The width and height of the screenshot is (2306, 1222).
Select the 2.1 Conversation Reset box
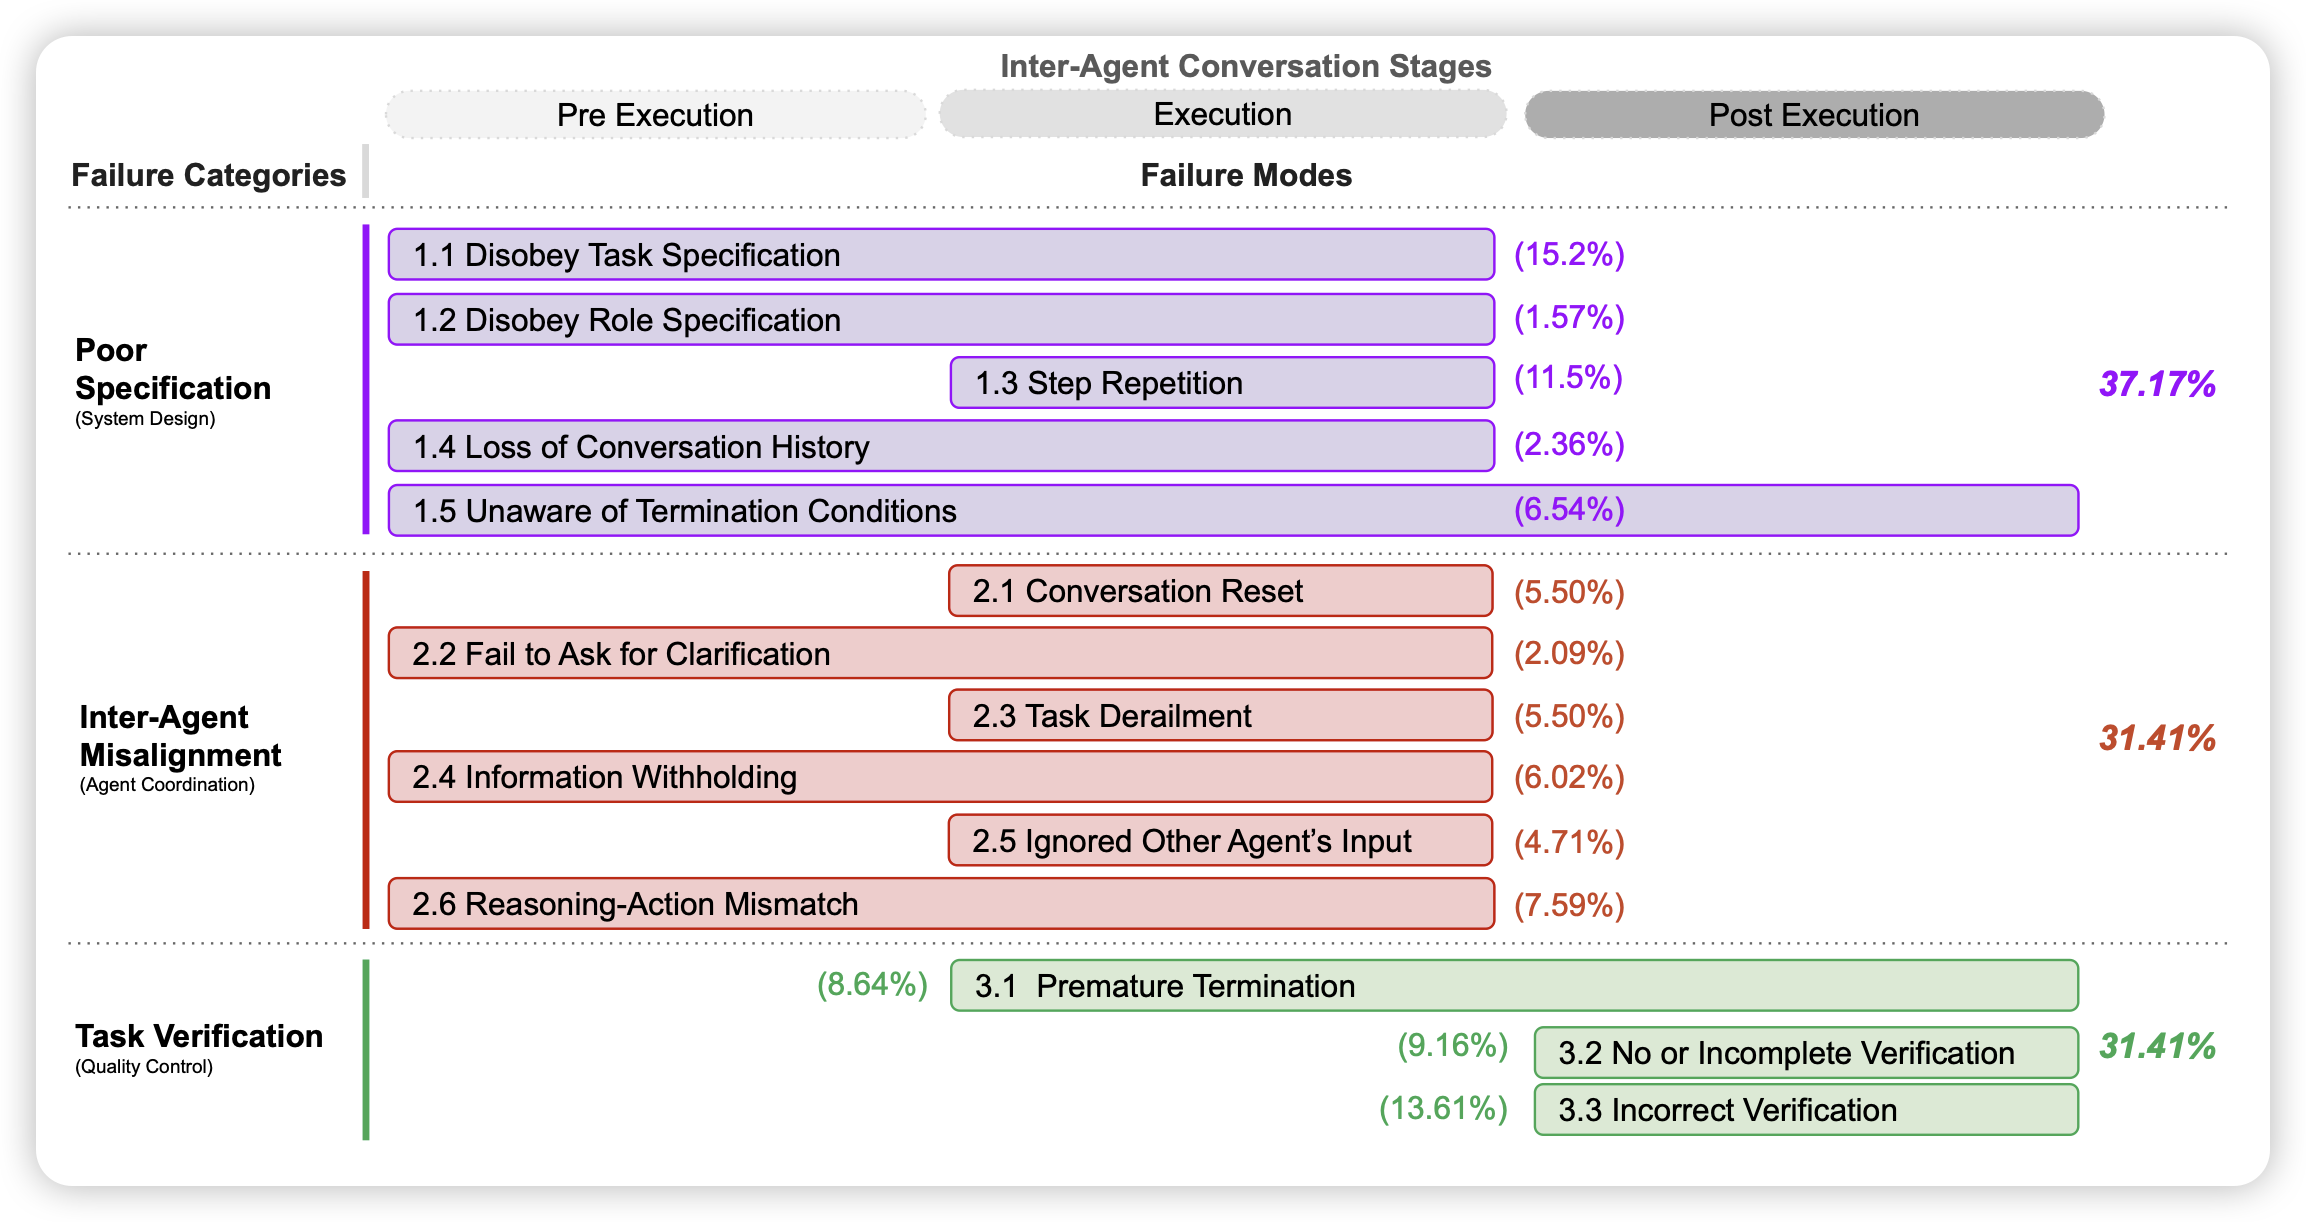pos(1220,591)
